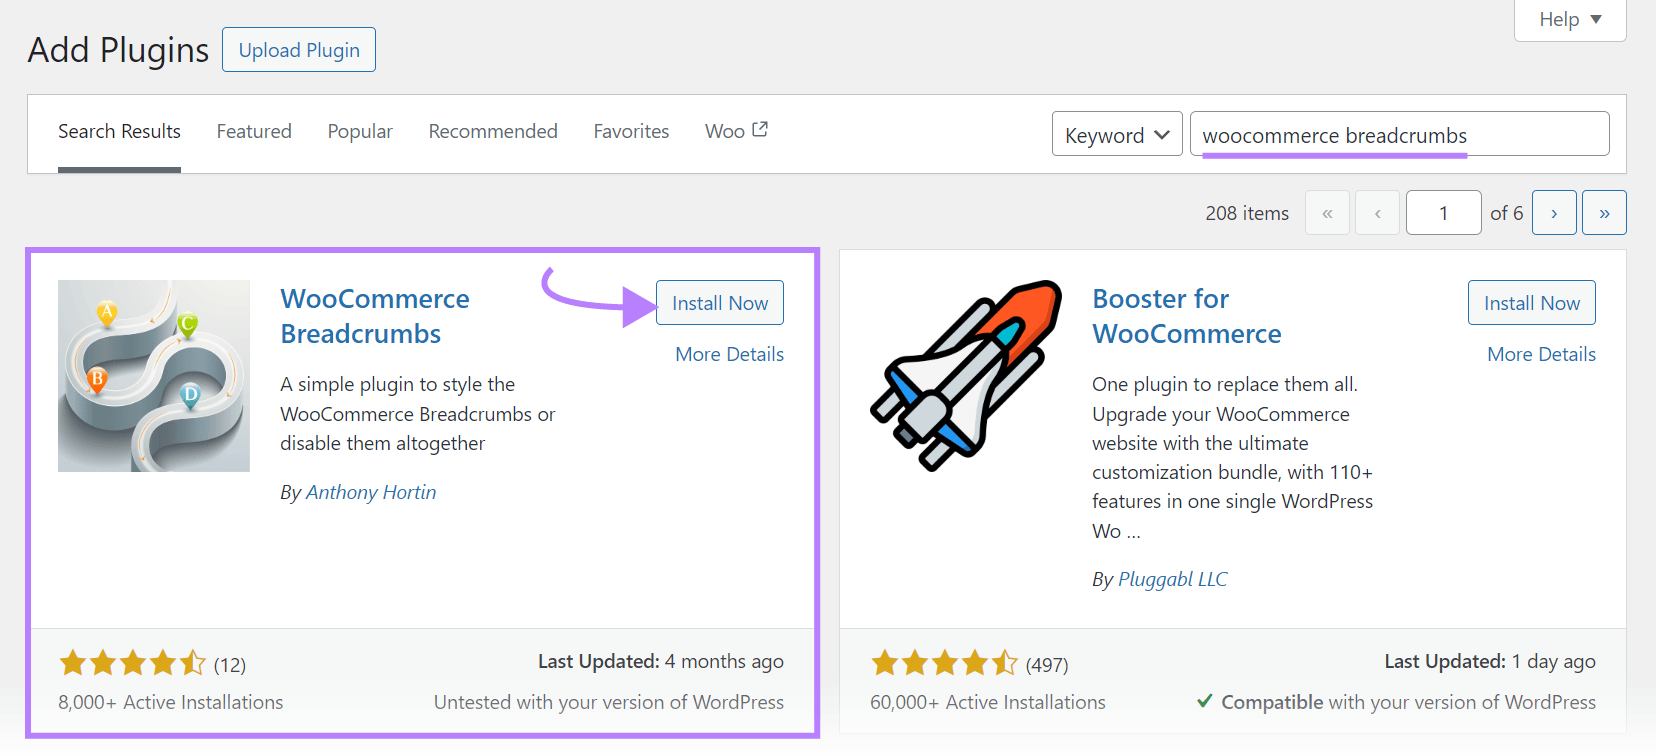This screenshot has width=1656, height=756.
Task: Focus the plugin search input field
Action: (1399, 134)
